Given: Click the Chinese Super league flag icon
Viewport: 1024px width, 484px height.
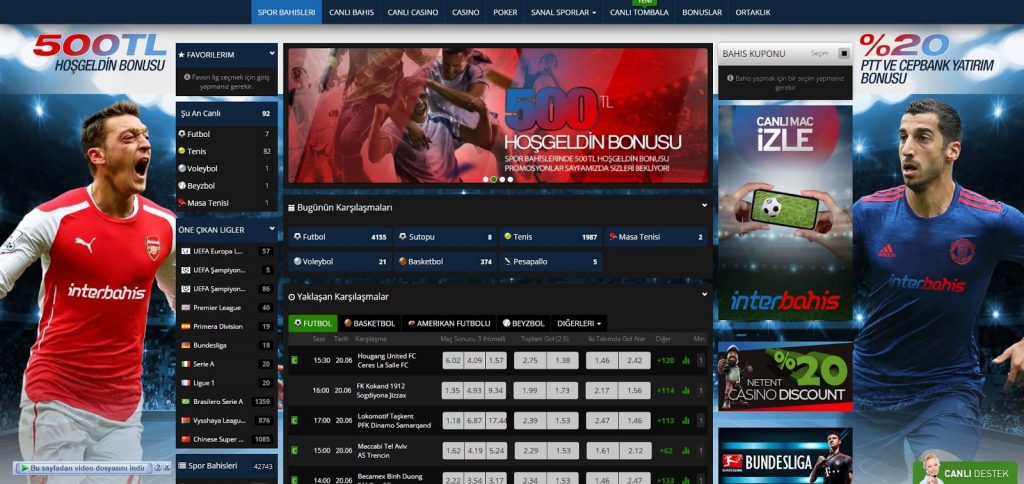Looking at the screenshot, I should pyautogui.click(x=185, y=440).
